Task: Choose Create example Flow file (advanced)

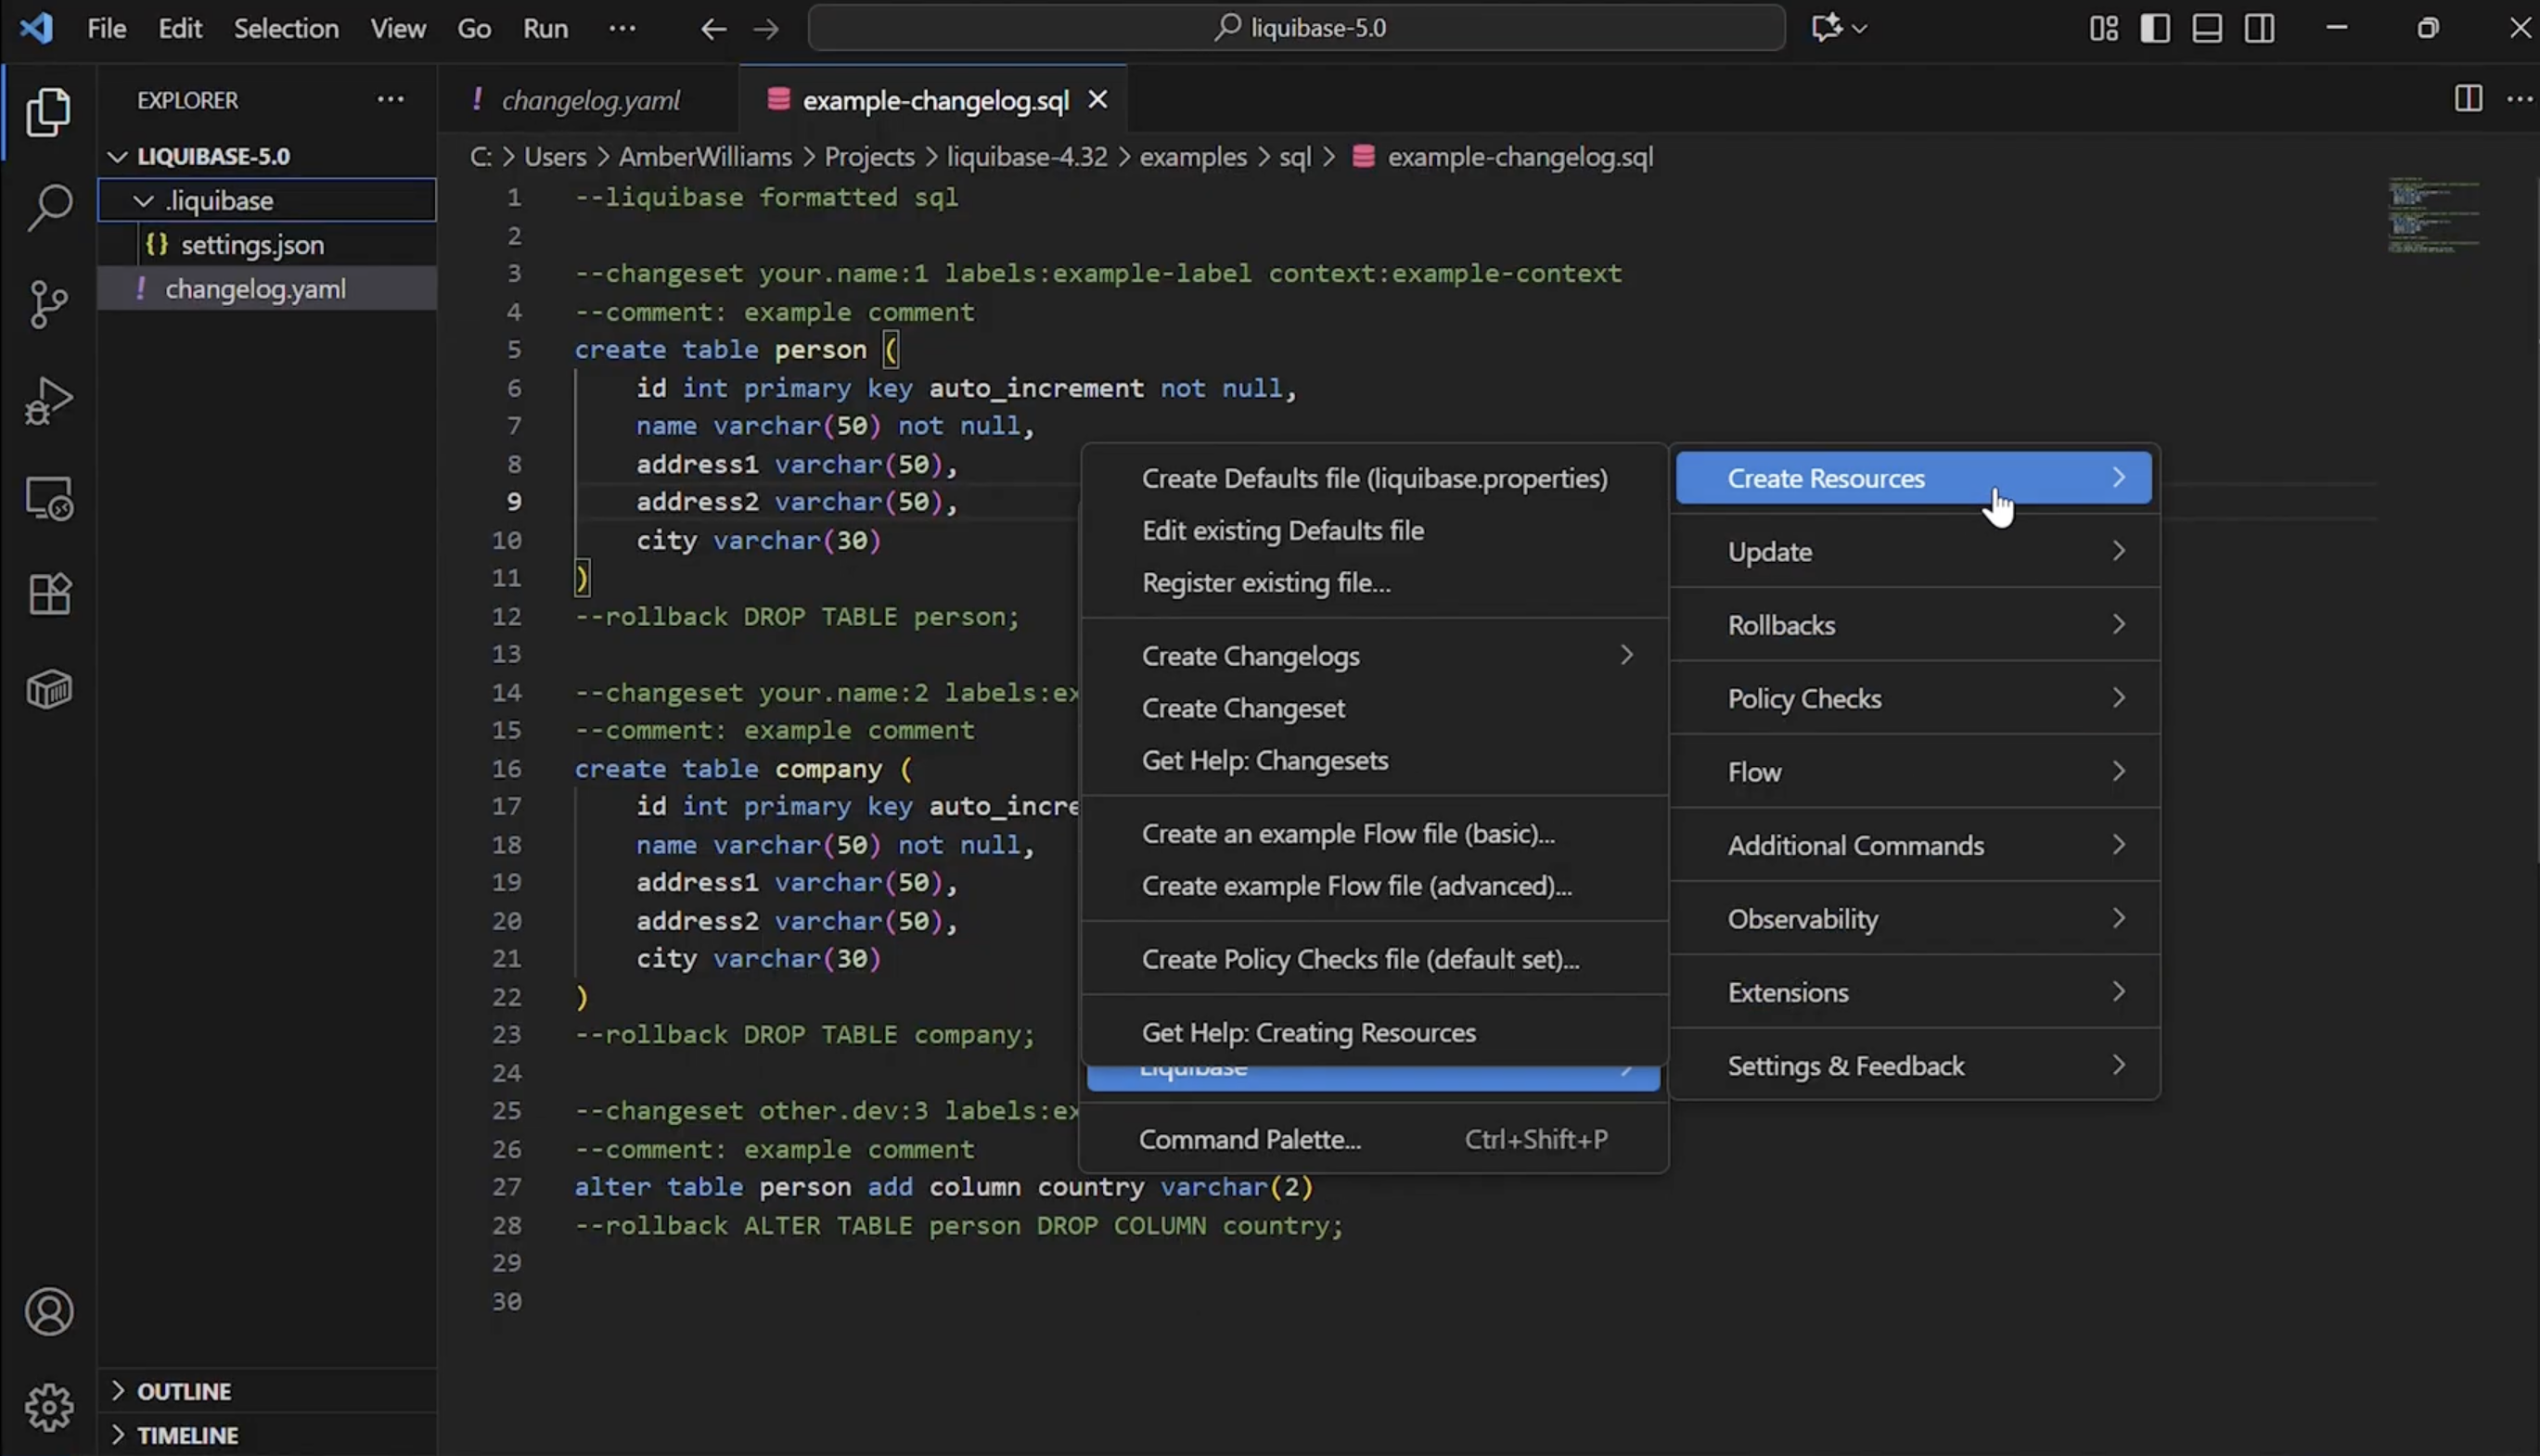Action: click(x=1374, y=885)
